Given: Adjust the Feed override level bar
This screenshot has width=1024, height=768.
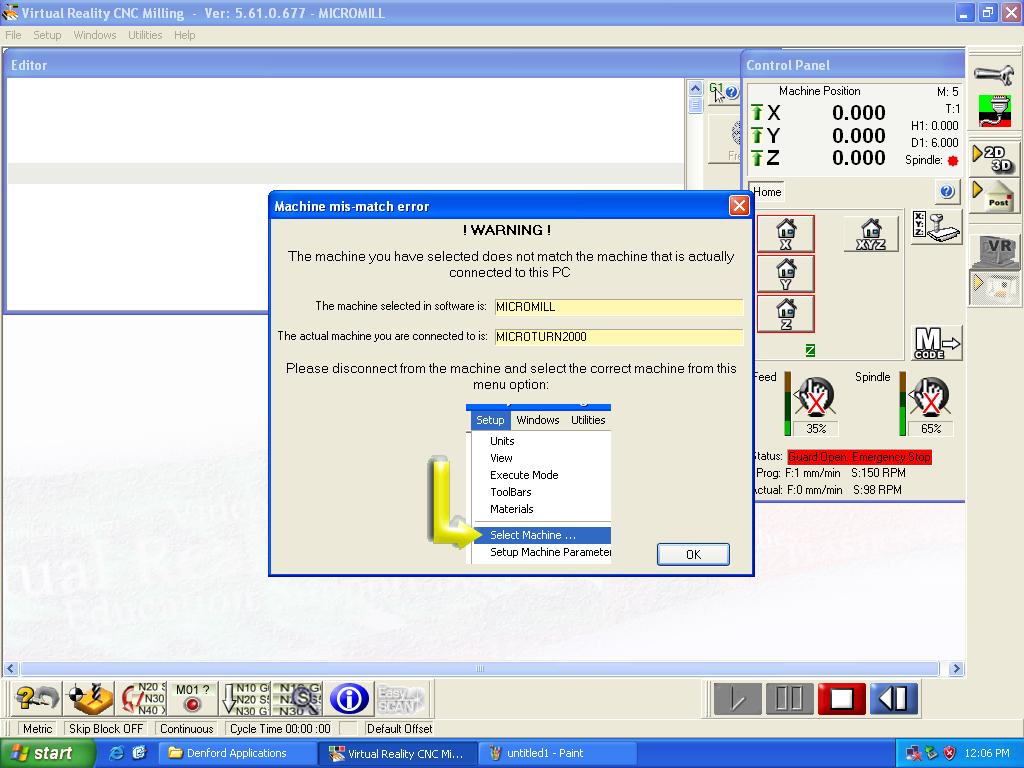Looking at the screenshot, I should [788, 404].
